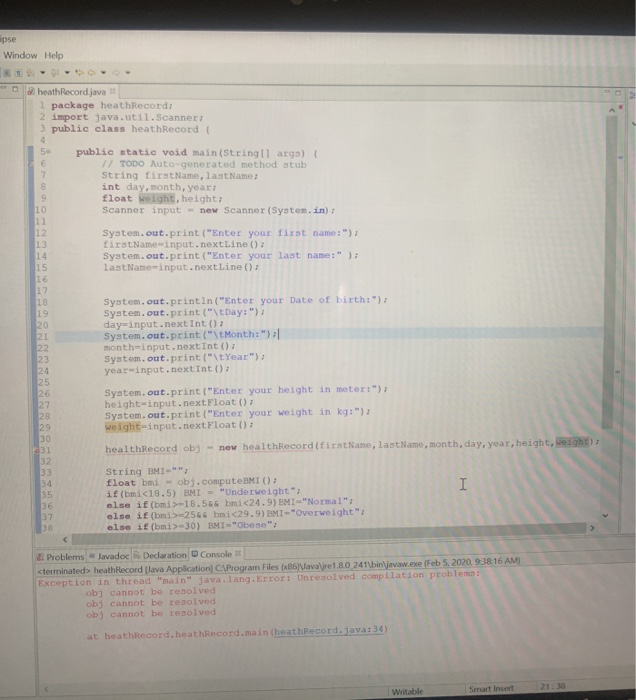636x700 pixels.
Task: Click the editor scroll up arrow
Action: (612, 109)
